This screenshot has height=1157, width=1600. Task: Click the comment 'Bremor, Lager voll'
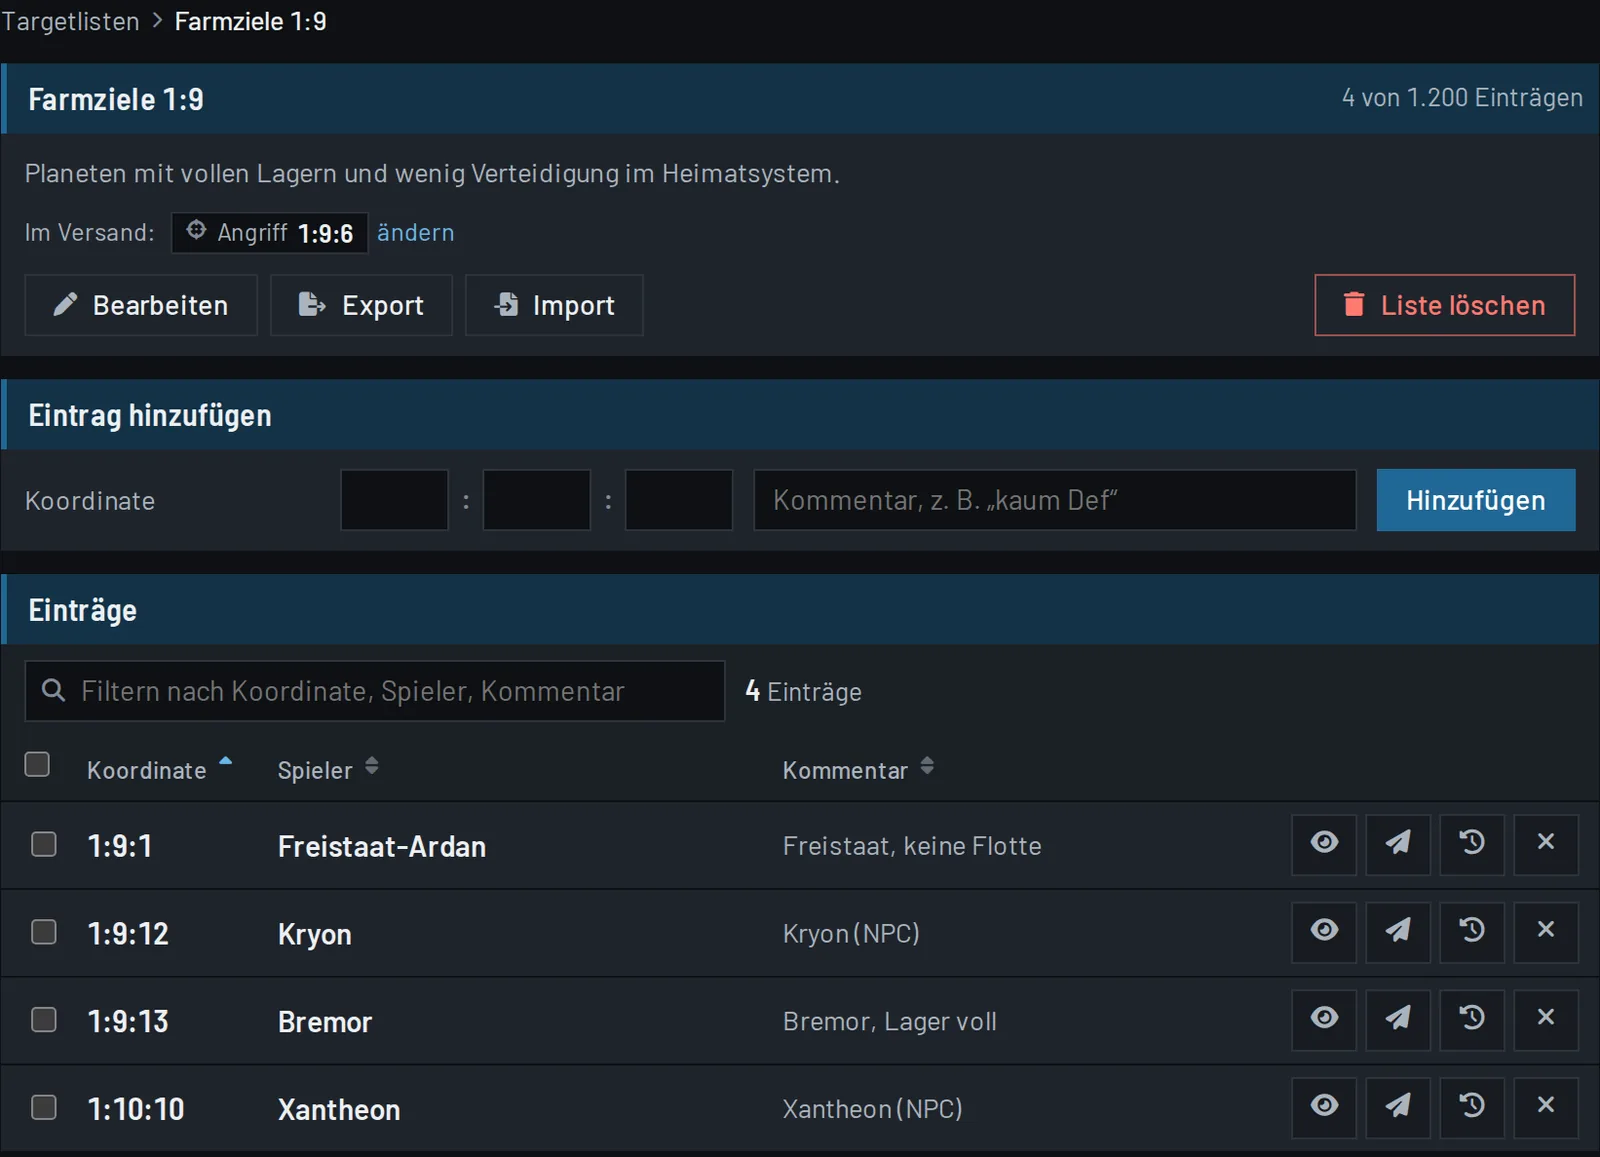pyautogui.click(x=890, y=1021)
